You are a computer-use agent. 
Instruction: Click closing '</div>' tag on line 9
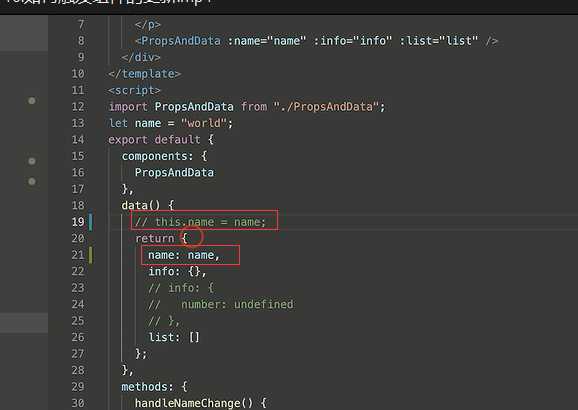coord(141,57)
